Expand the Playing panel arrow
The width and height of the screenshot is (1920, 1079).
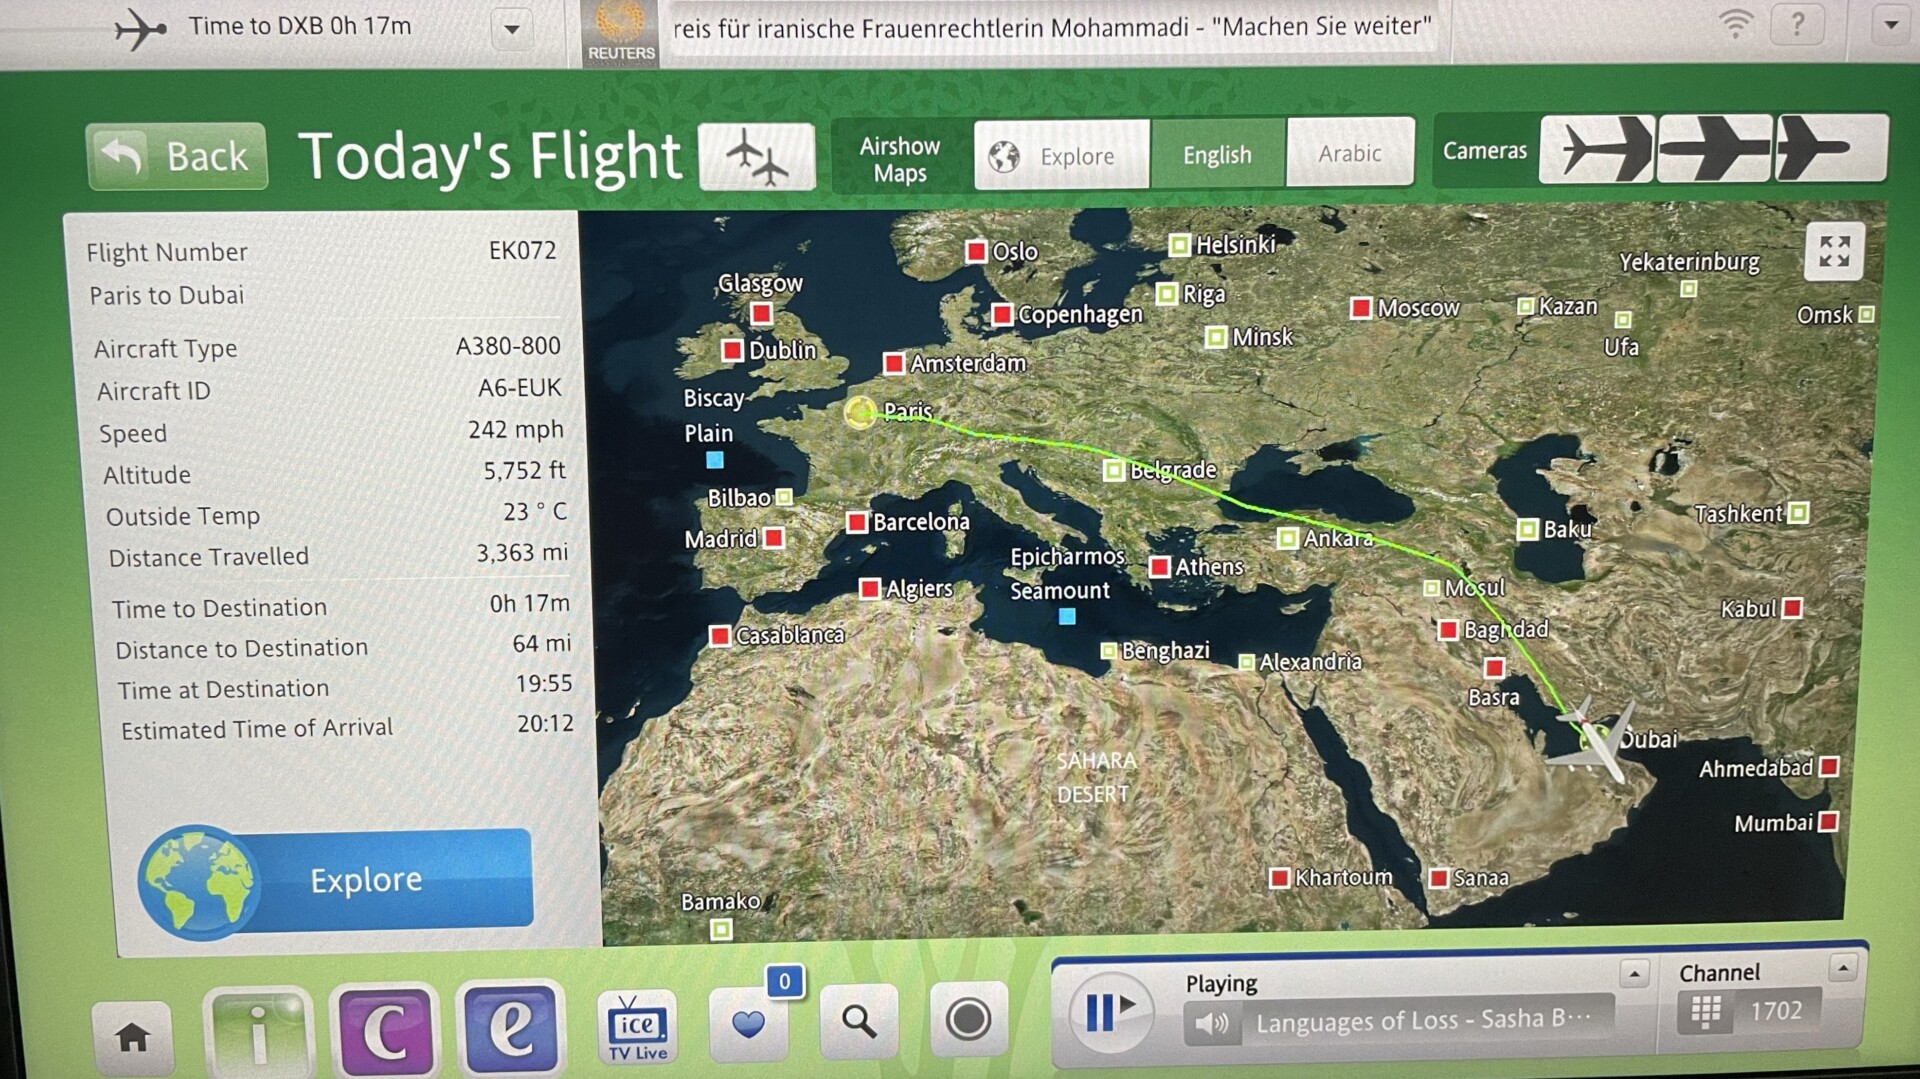coord(1634,973)
